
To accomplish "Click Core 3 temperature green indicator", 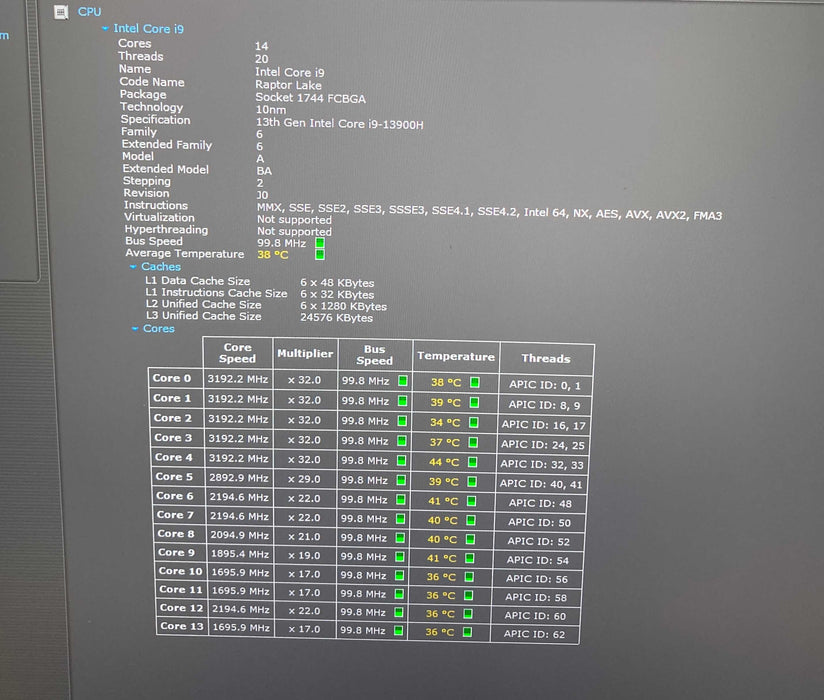I will coord(473,442).
